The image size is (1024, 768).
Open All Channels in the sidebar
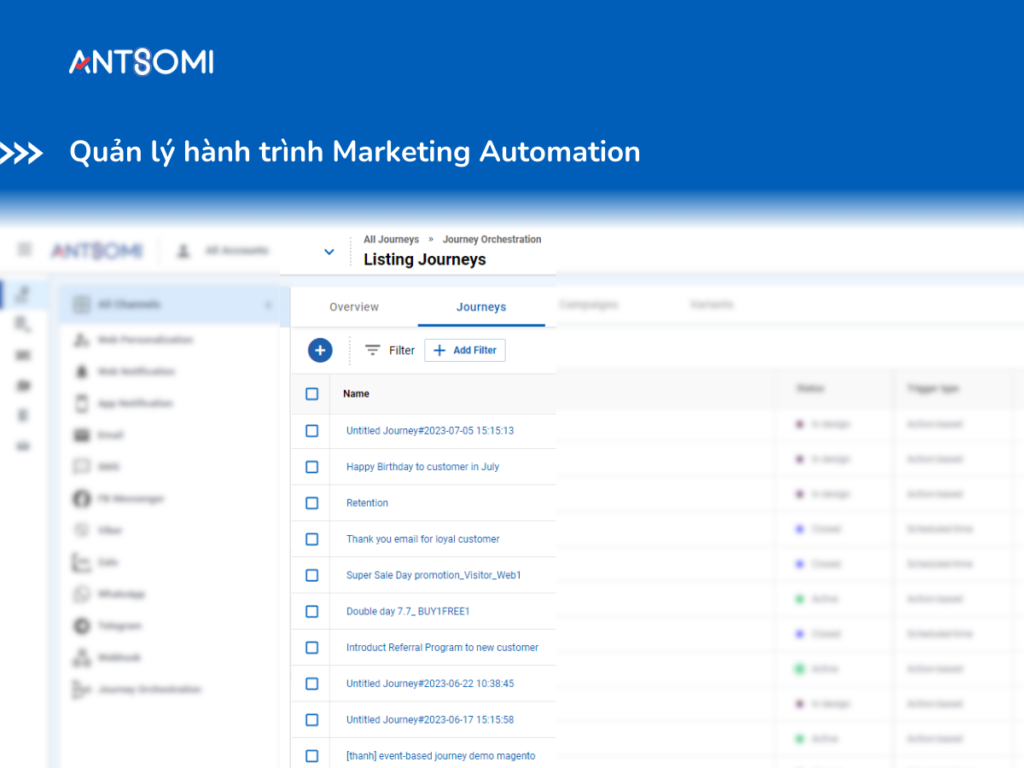click(x=169, y=304)
